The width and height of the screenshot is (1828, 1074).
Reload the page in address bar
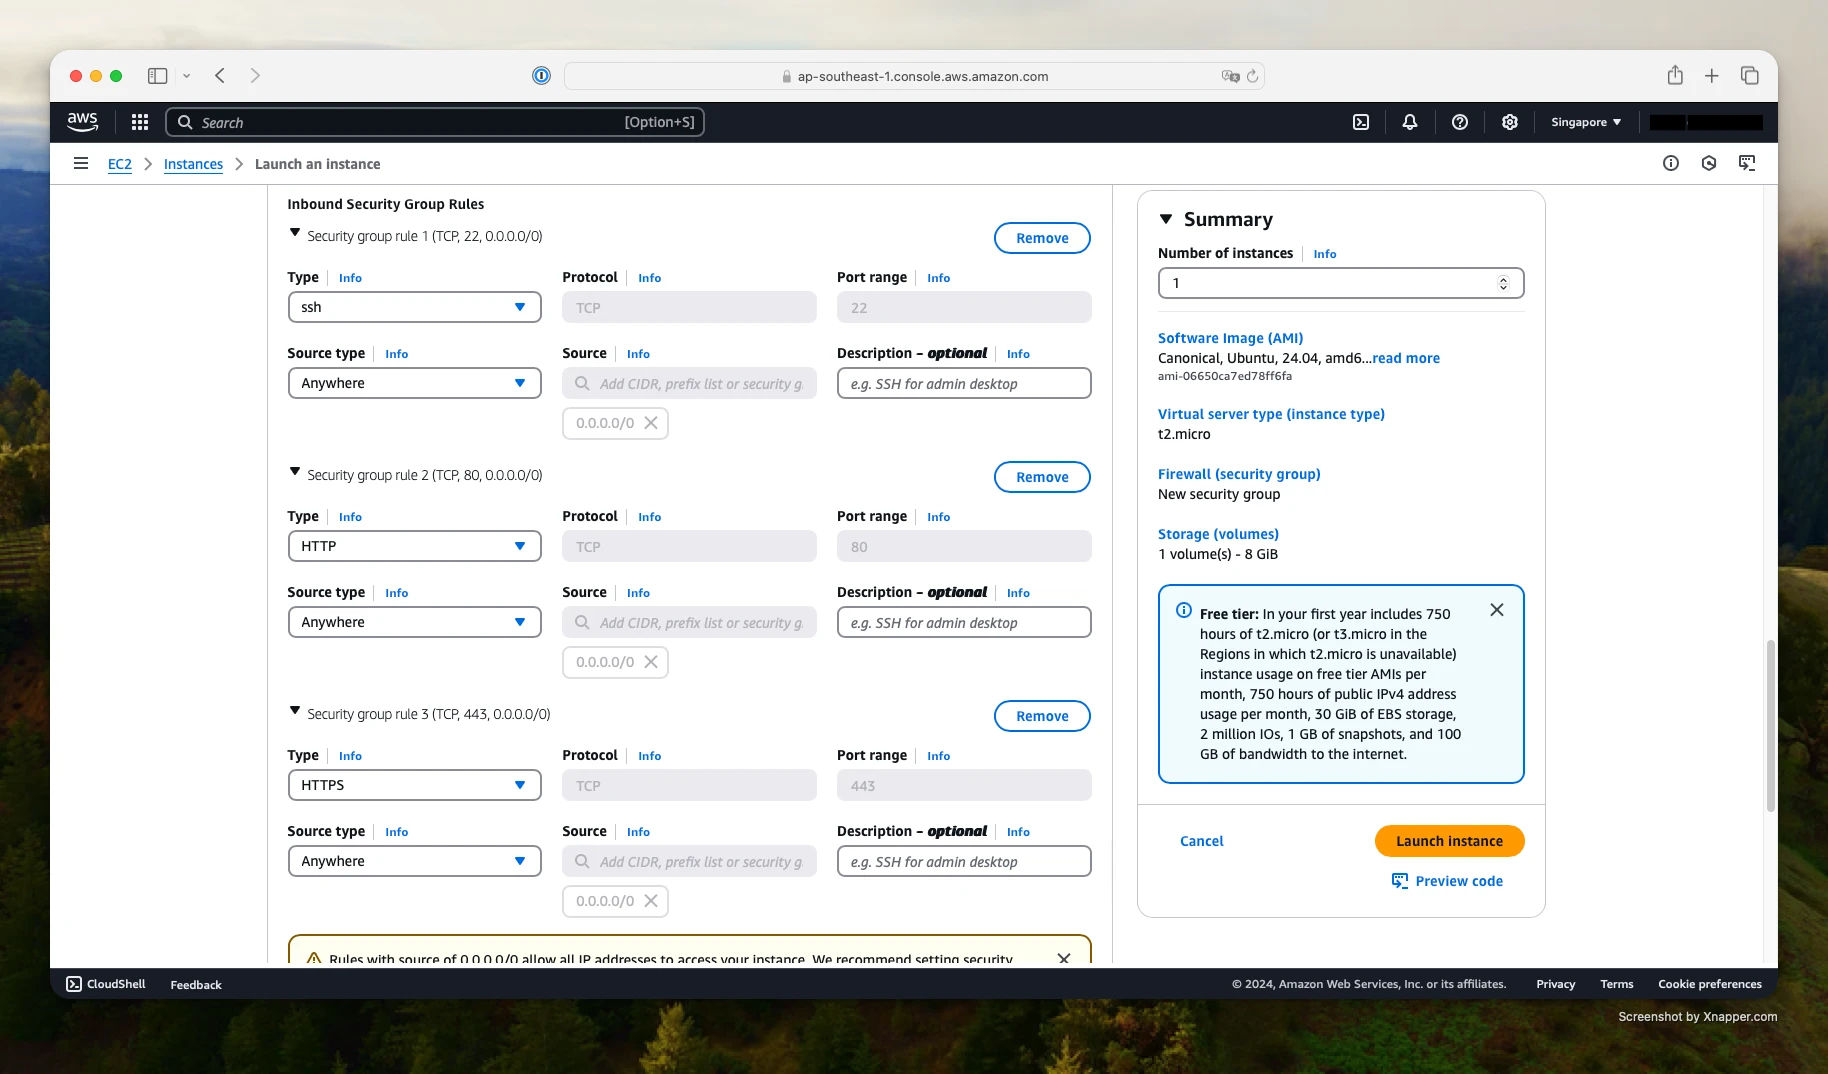coord(1252,76)
